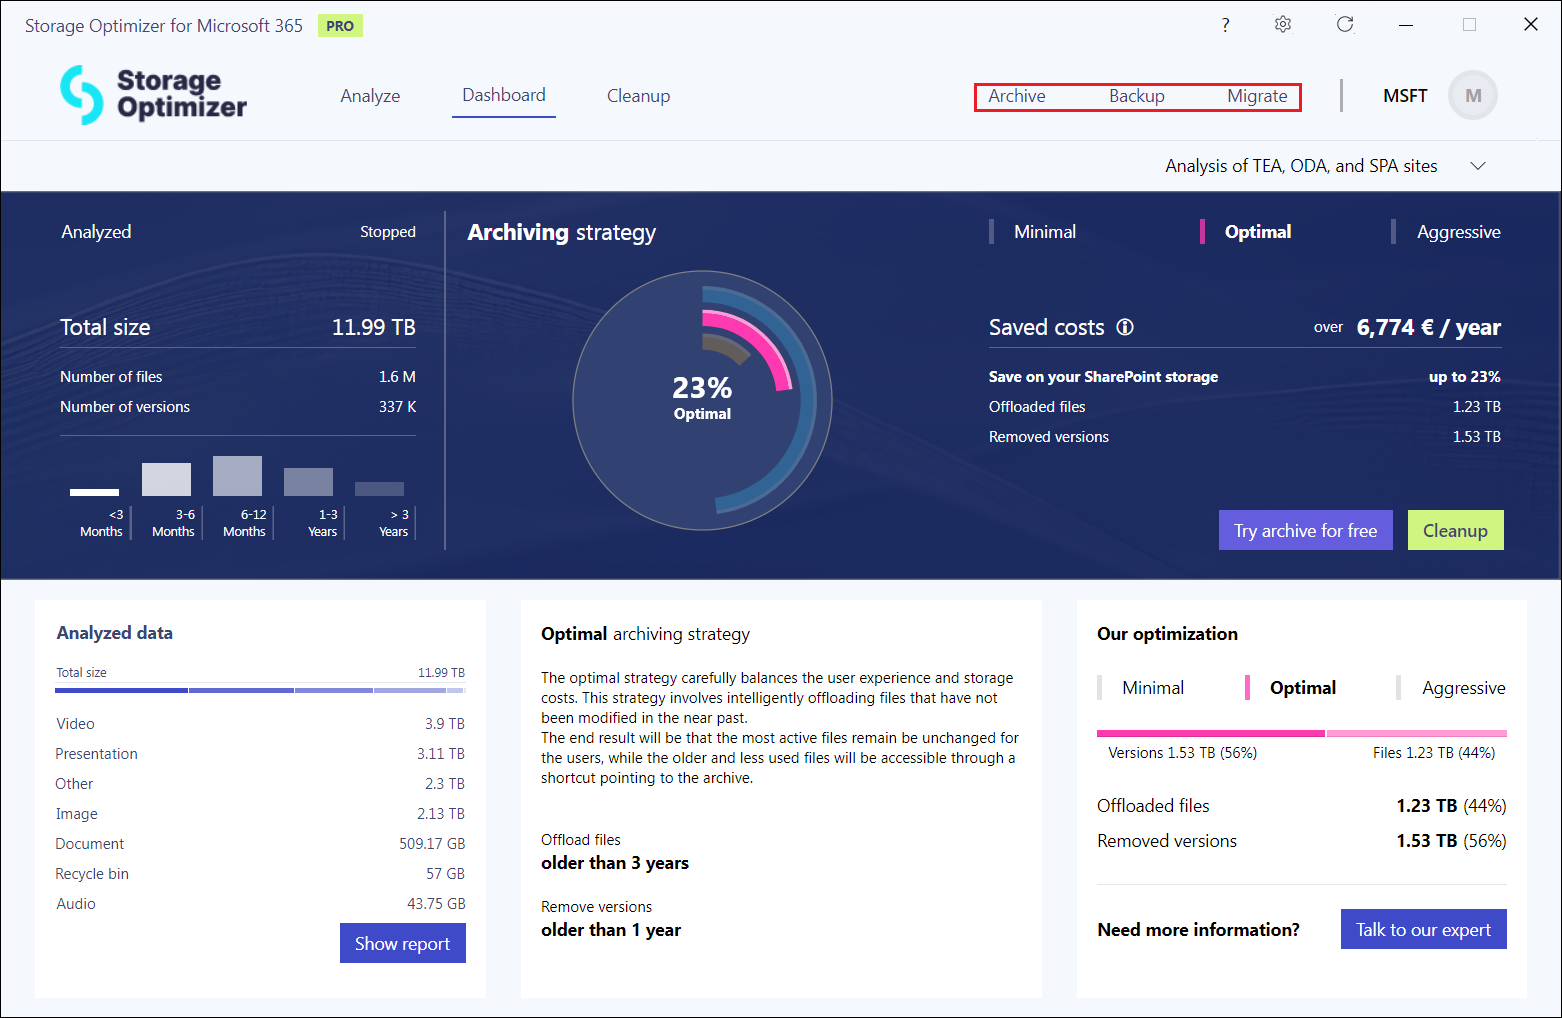Open the Archive menu item
This screenshot has width=1562, height=1018.
point(1017,96)
